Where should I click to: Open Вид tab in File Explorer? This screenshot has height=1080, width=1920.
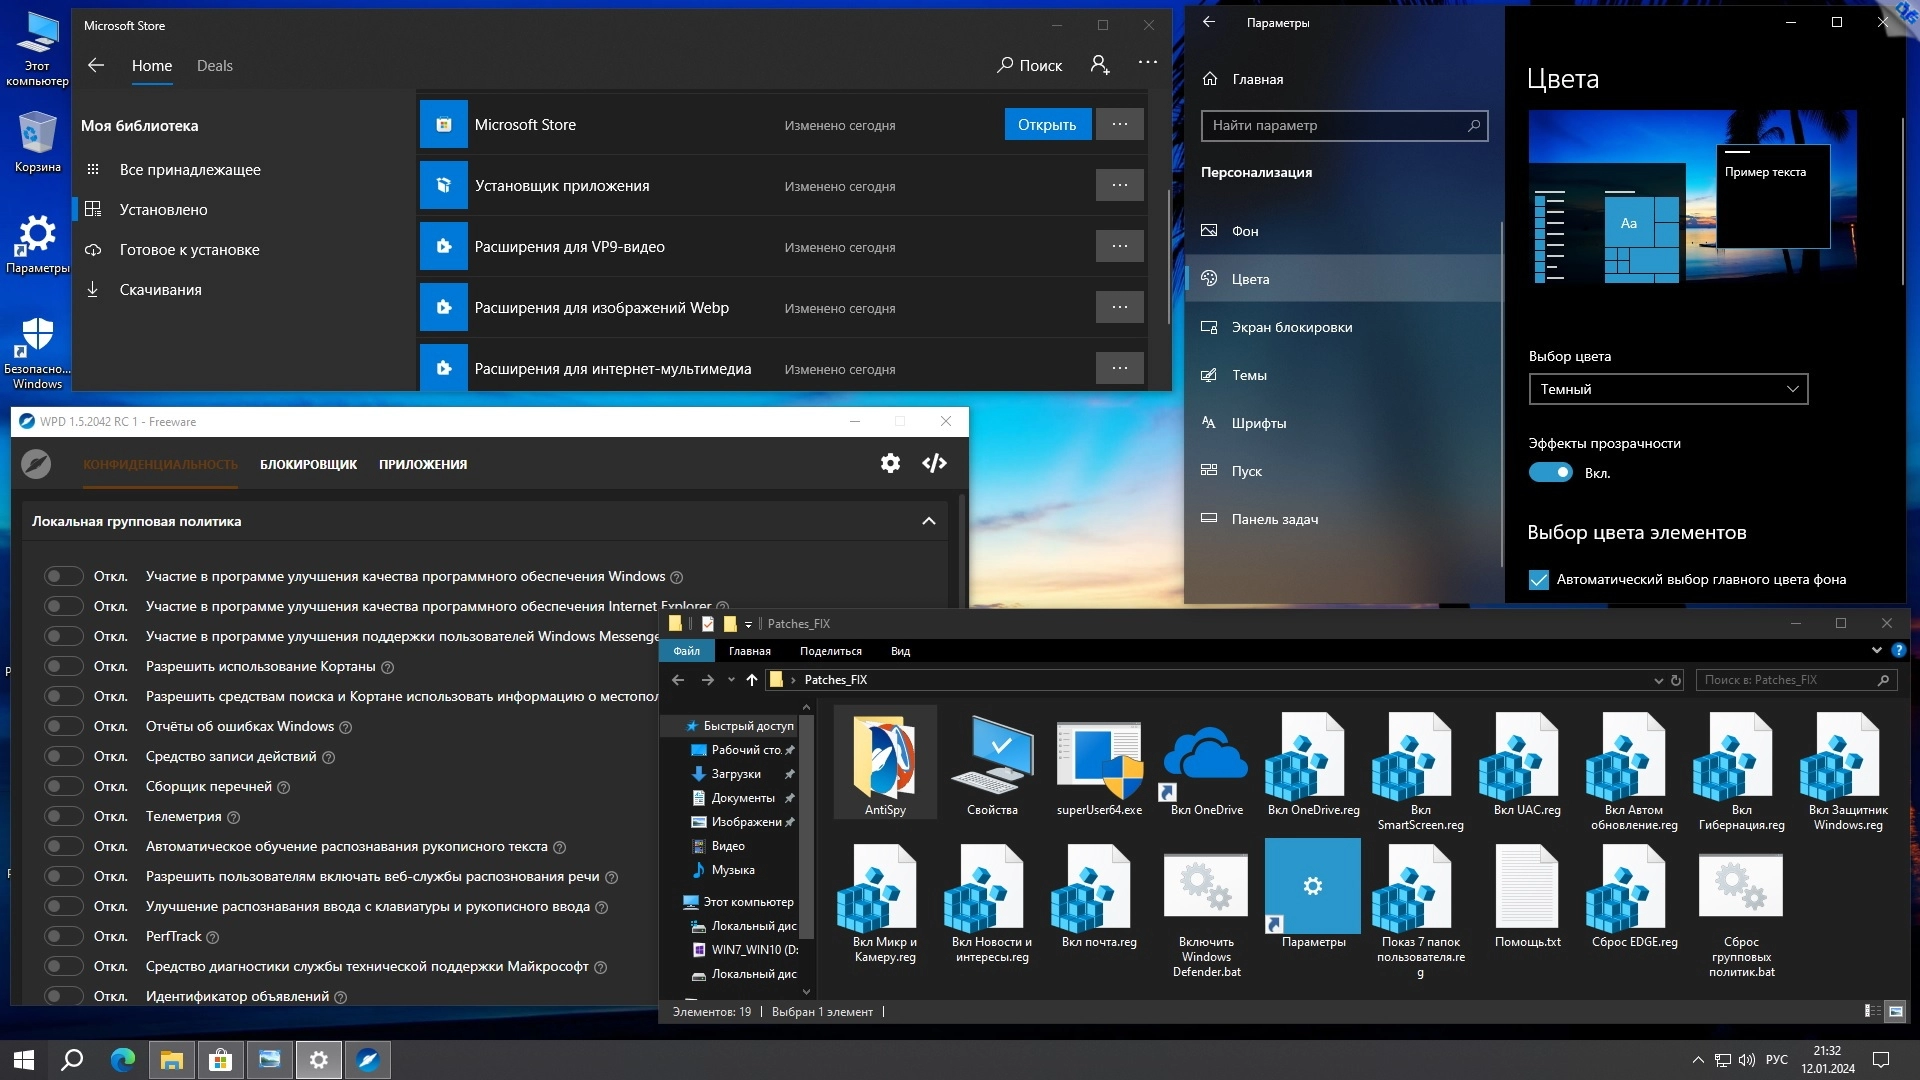coord(900,651)
